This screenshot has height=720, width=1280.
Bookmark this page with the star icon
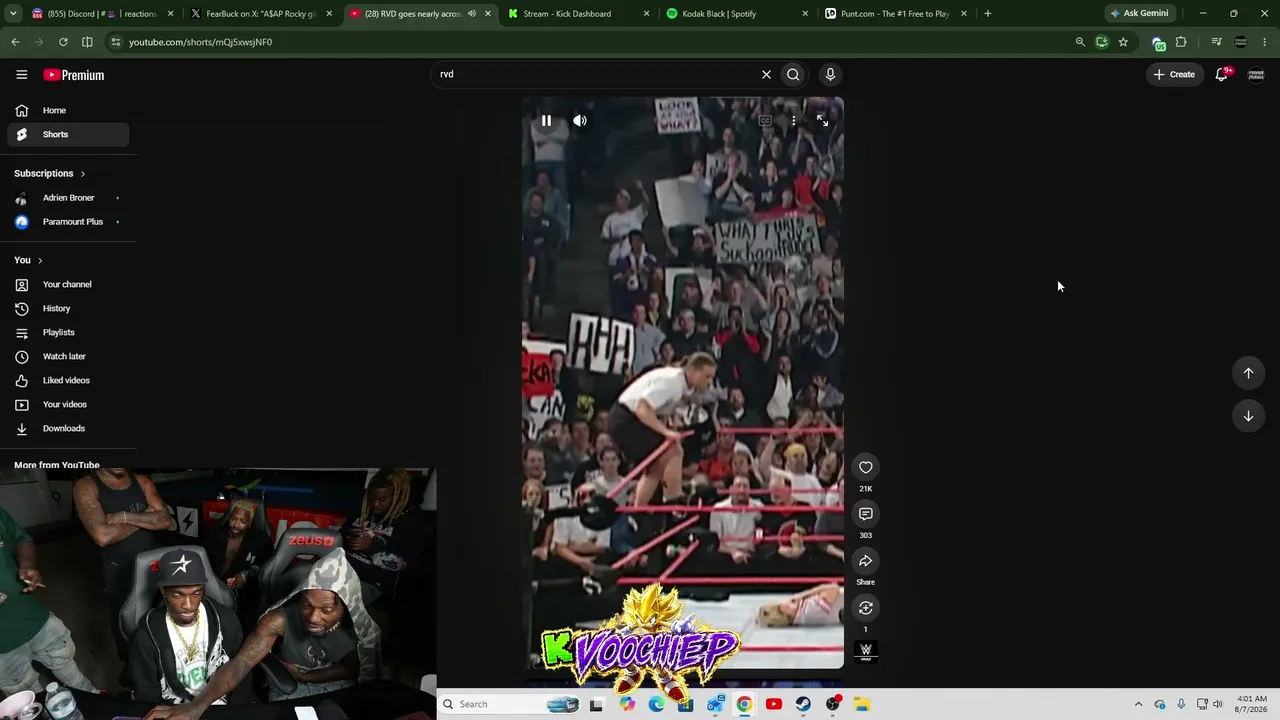click(1123, 42)
